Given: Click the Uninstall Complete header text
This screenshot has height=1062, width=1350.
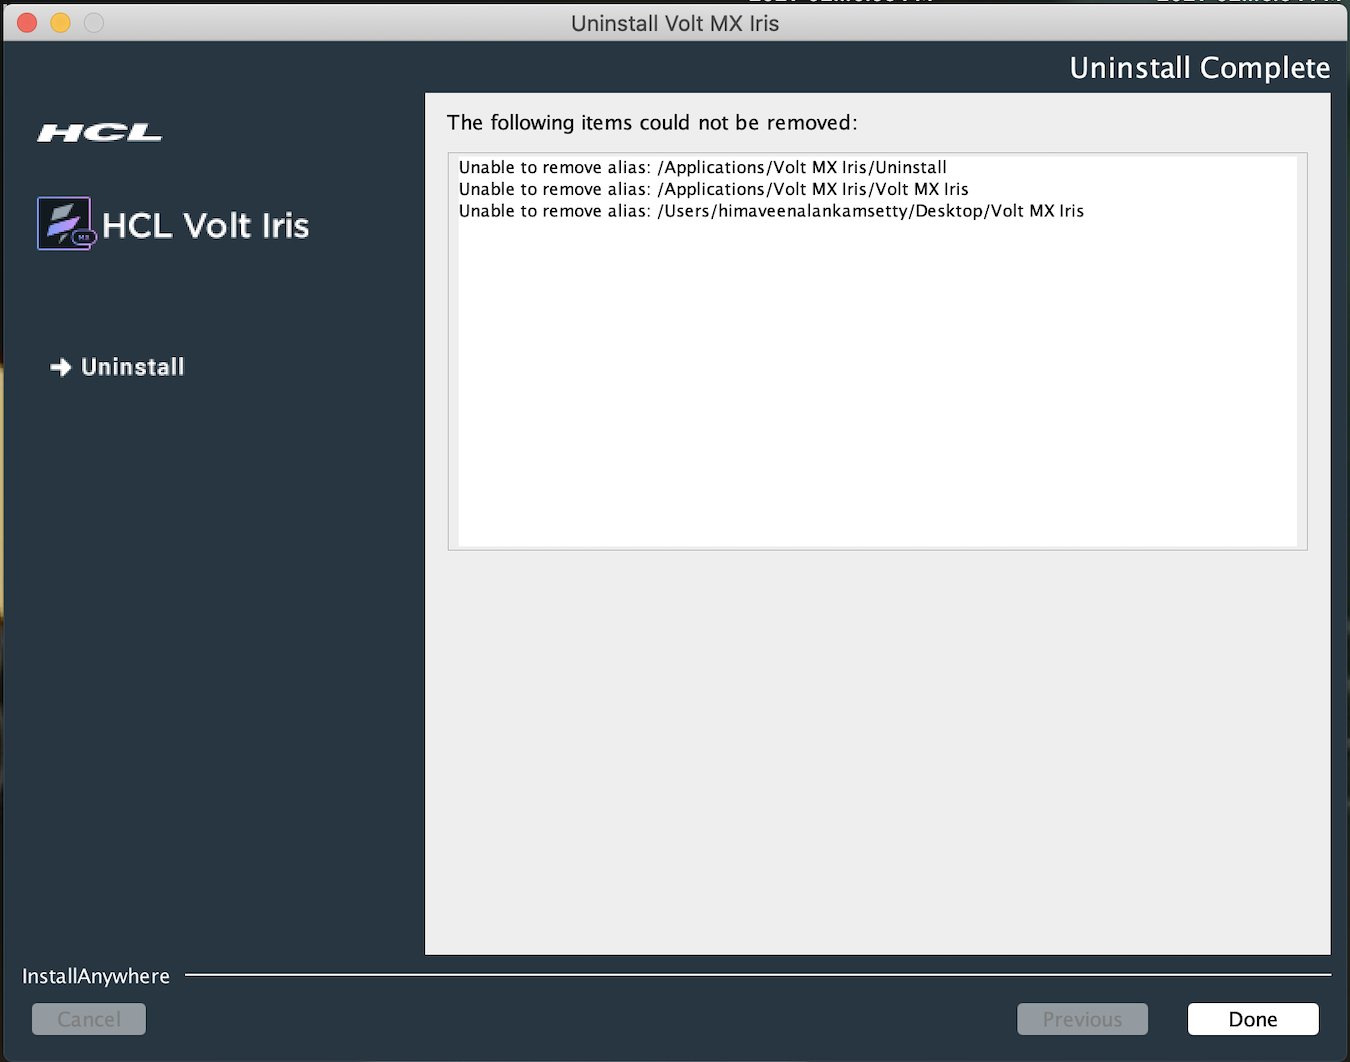Looking at the screenshot, I should [x=1200, y=68].
